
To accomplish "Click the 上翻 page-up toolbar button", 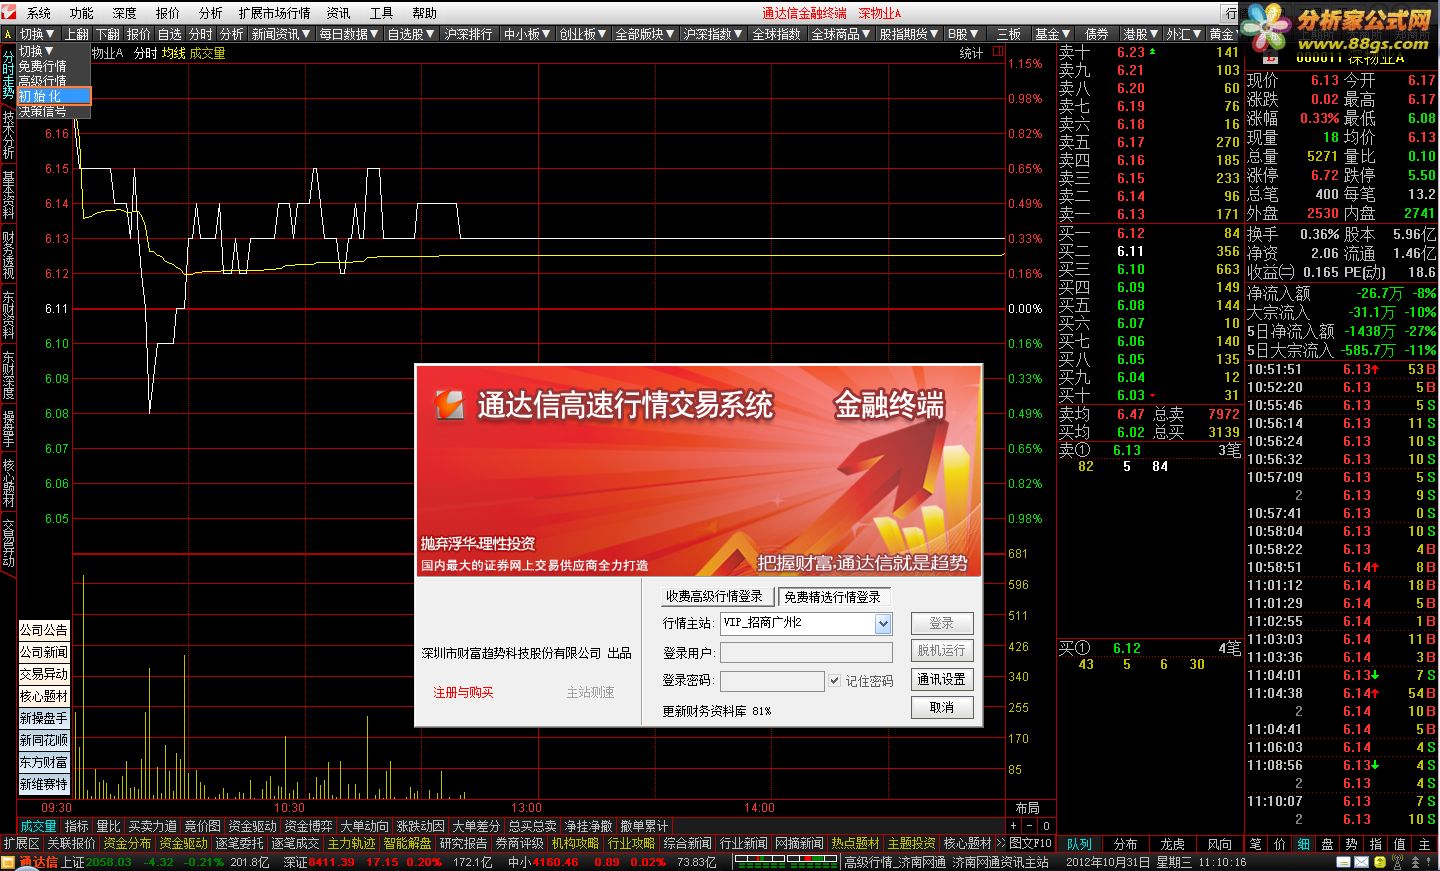I will 77,34.
